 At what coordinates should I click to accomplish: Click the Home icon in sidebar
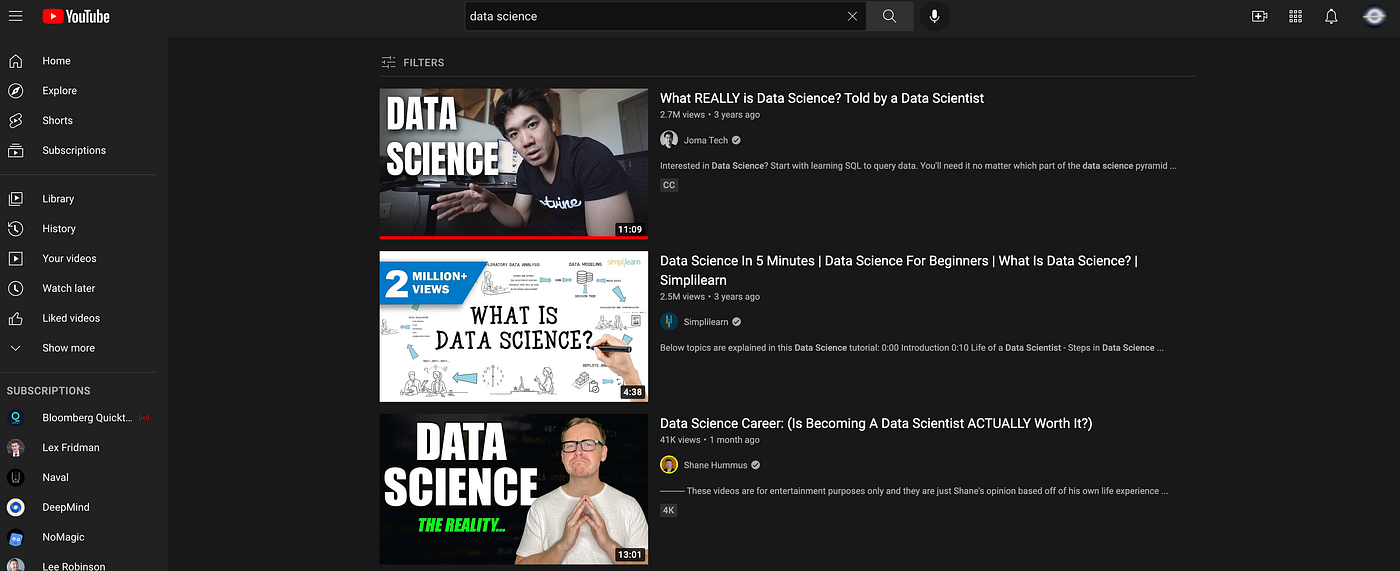[16, 61]
